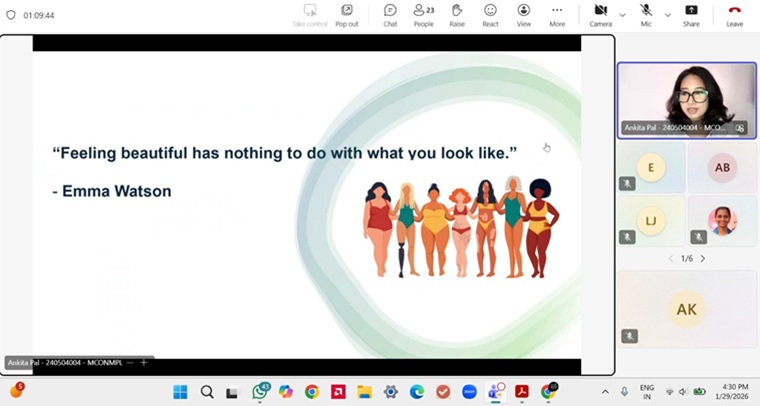Image resolution: width=760 pixels, height=406 pixels.
Task: Click the AK participant tile
Action: 686,309
